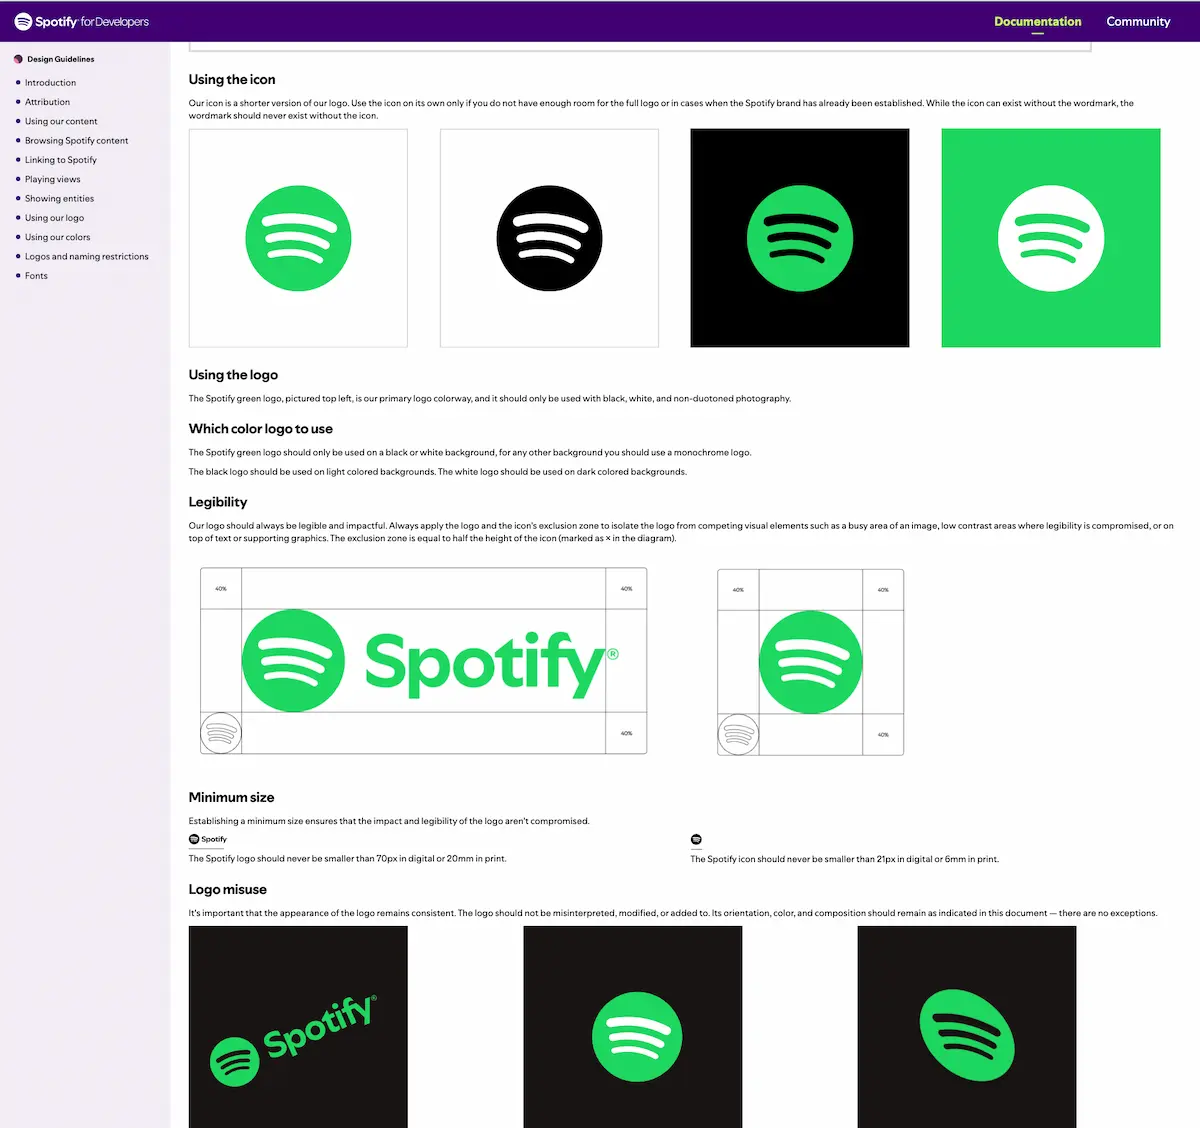Click the green Spotify icon on white background
The width and height of the screenshot is (1200, 1128).
tap(298, 238)
